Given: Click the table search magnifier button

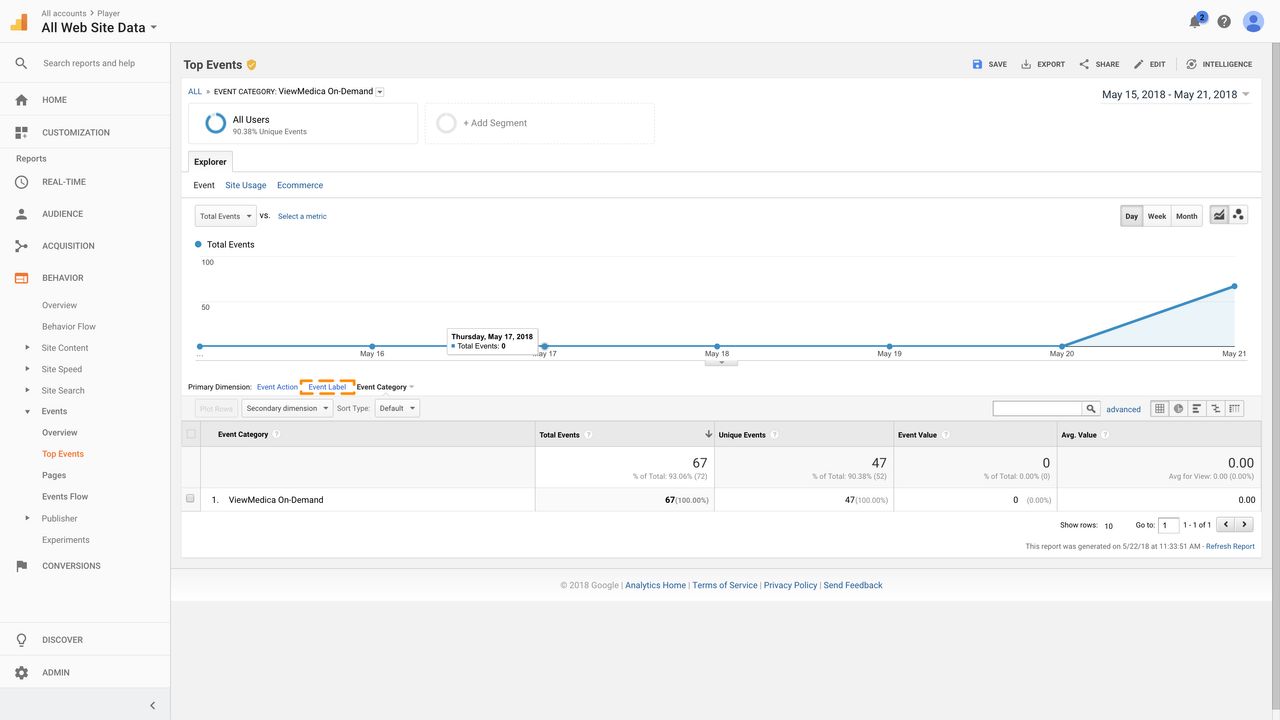Looking at the screenshot, I should point(1091,408).
